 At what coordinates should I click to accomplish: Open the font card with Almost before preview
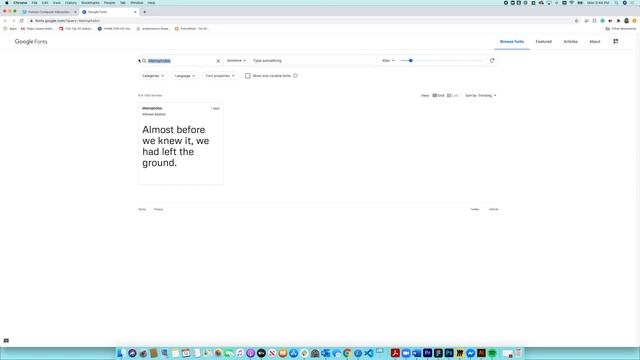tap(181, 144)
